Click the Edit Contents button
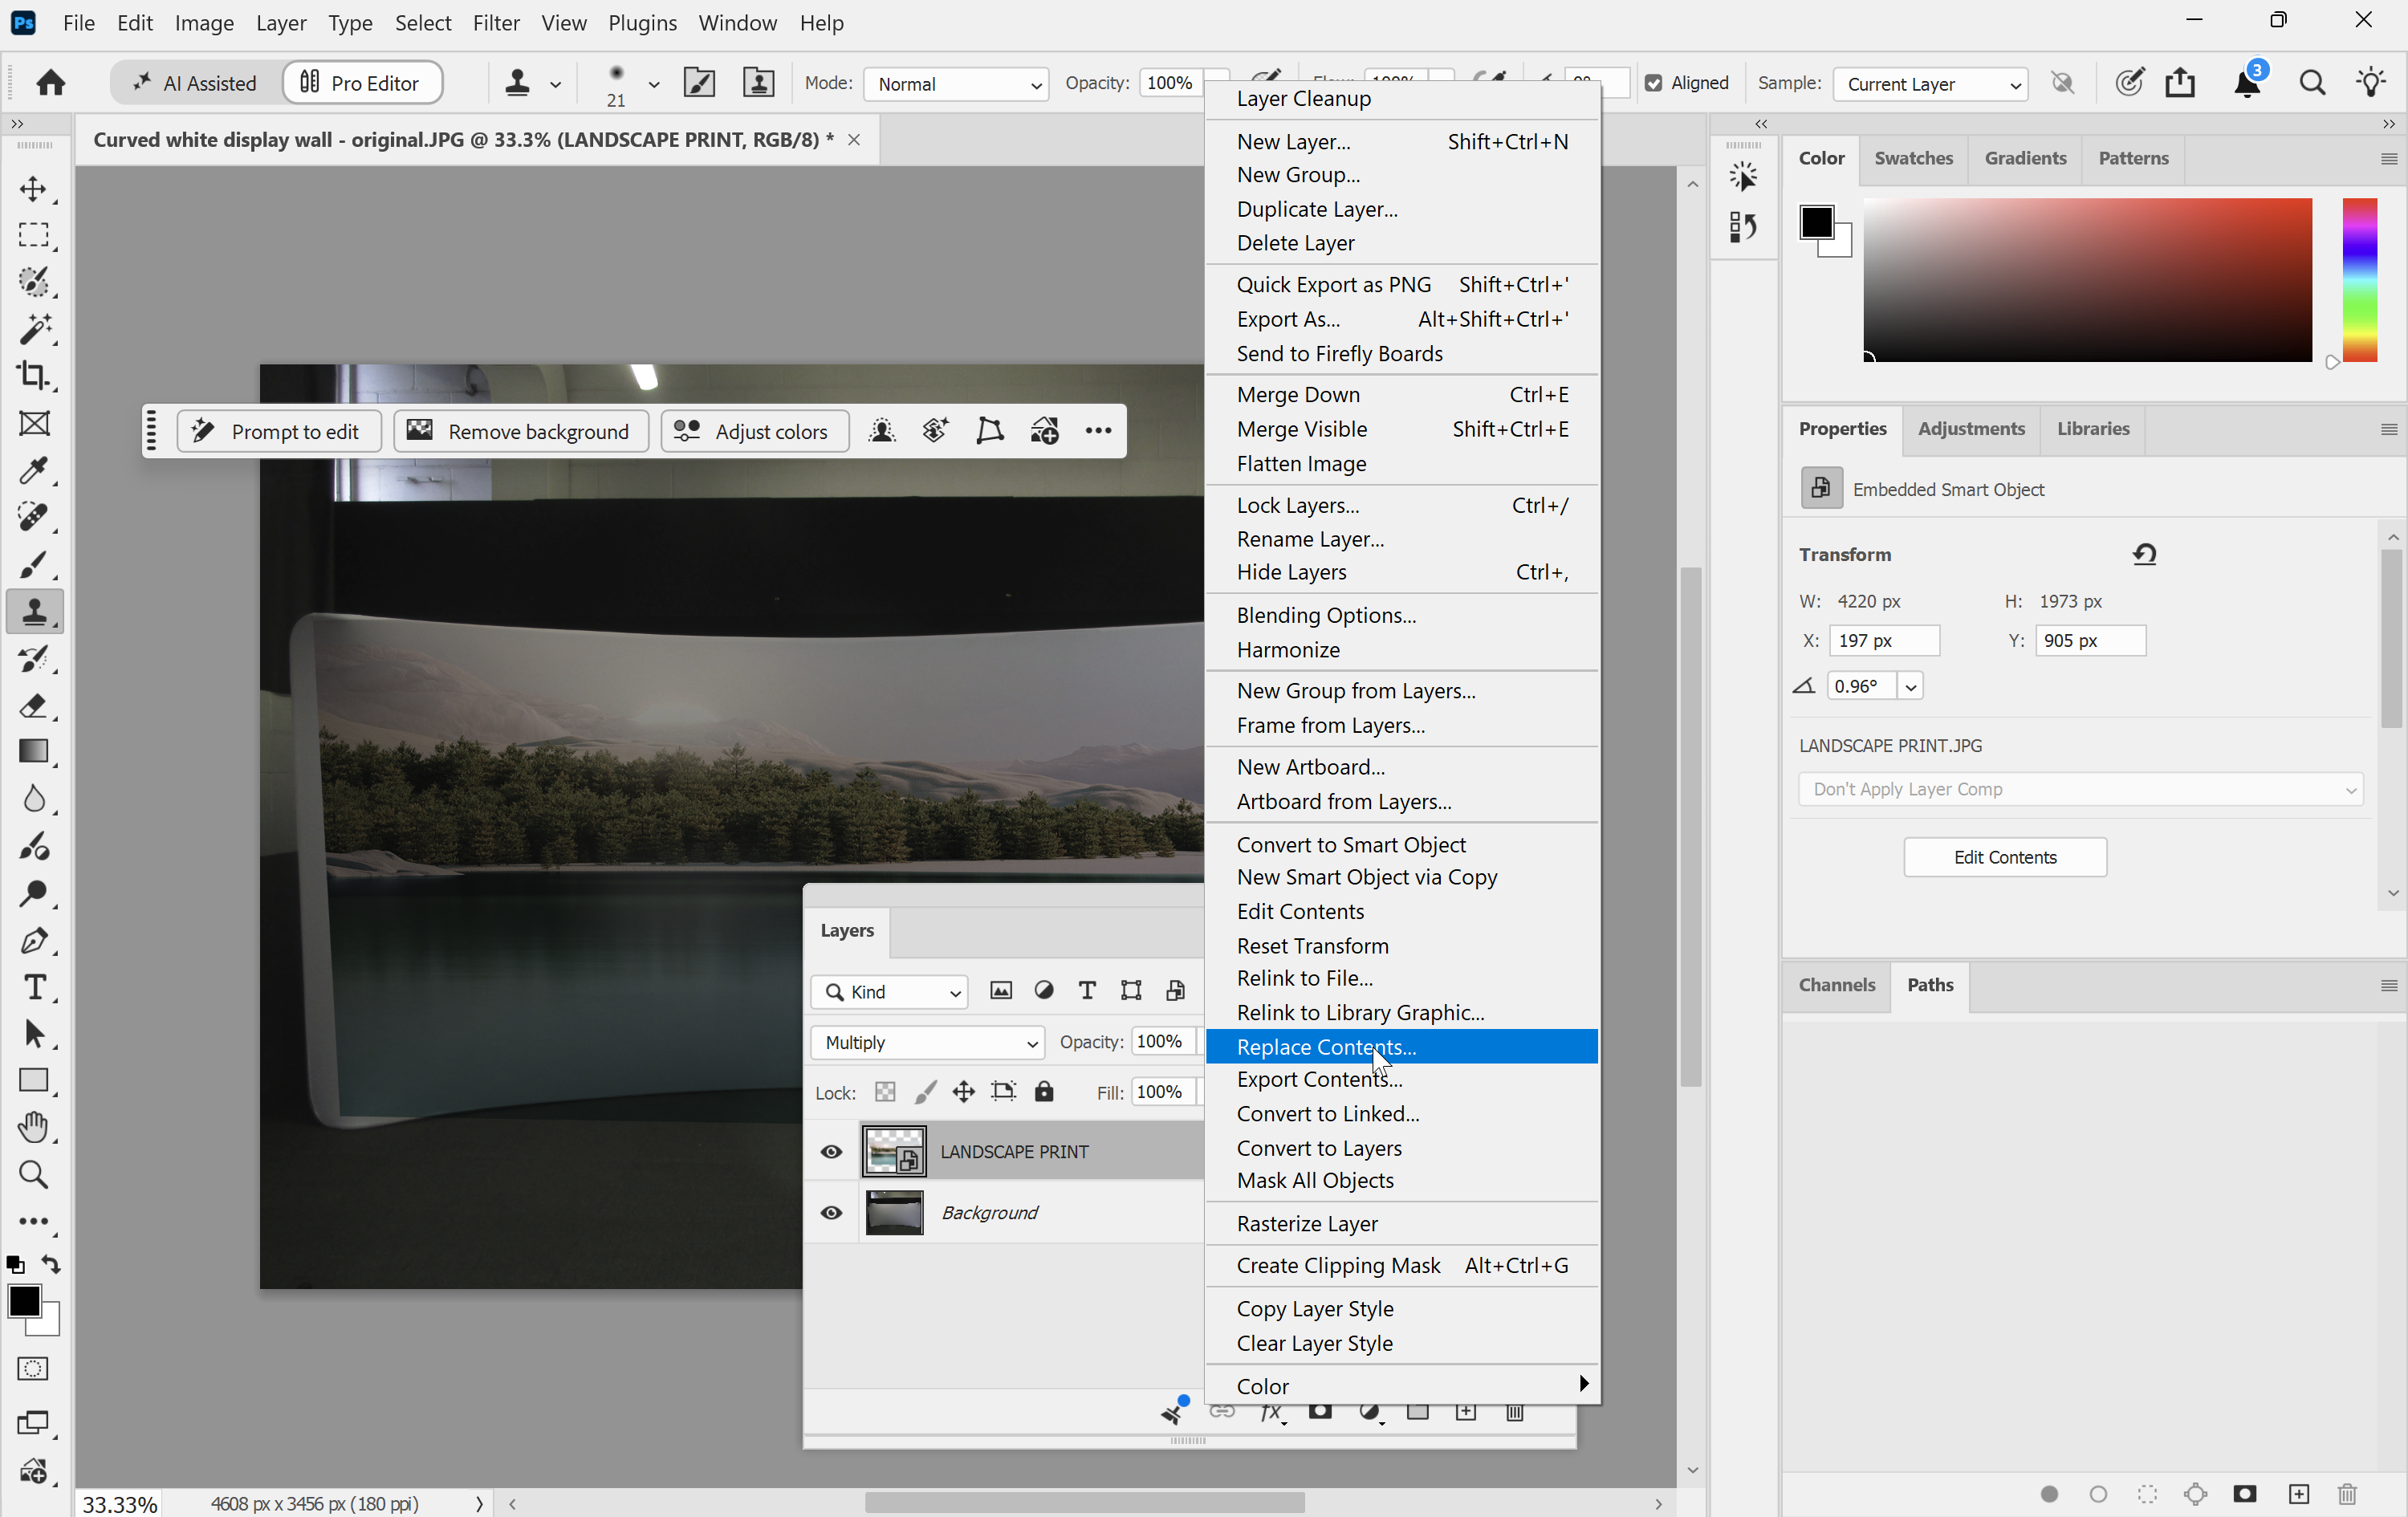This screenshot has height=1517, width=2408. (x=2004, y=857)
